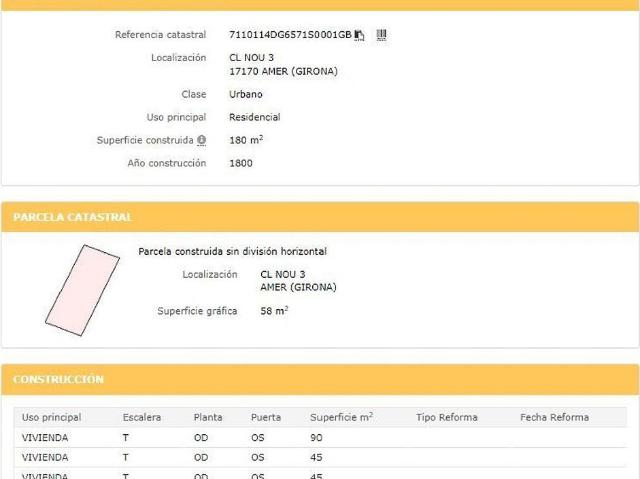Click the 'Fecha Reforma' column header

tap(554, 417)
